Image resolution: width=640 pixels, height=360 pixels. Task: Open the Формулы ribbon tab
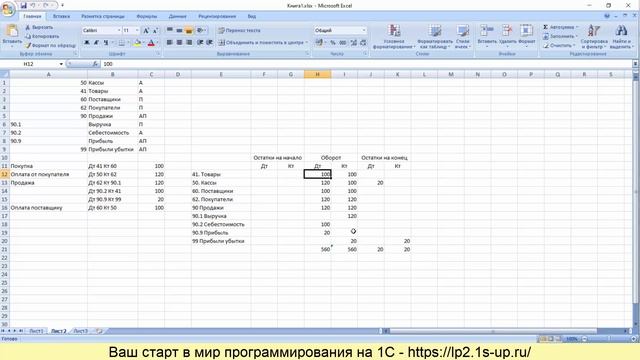(147, 16)
